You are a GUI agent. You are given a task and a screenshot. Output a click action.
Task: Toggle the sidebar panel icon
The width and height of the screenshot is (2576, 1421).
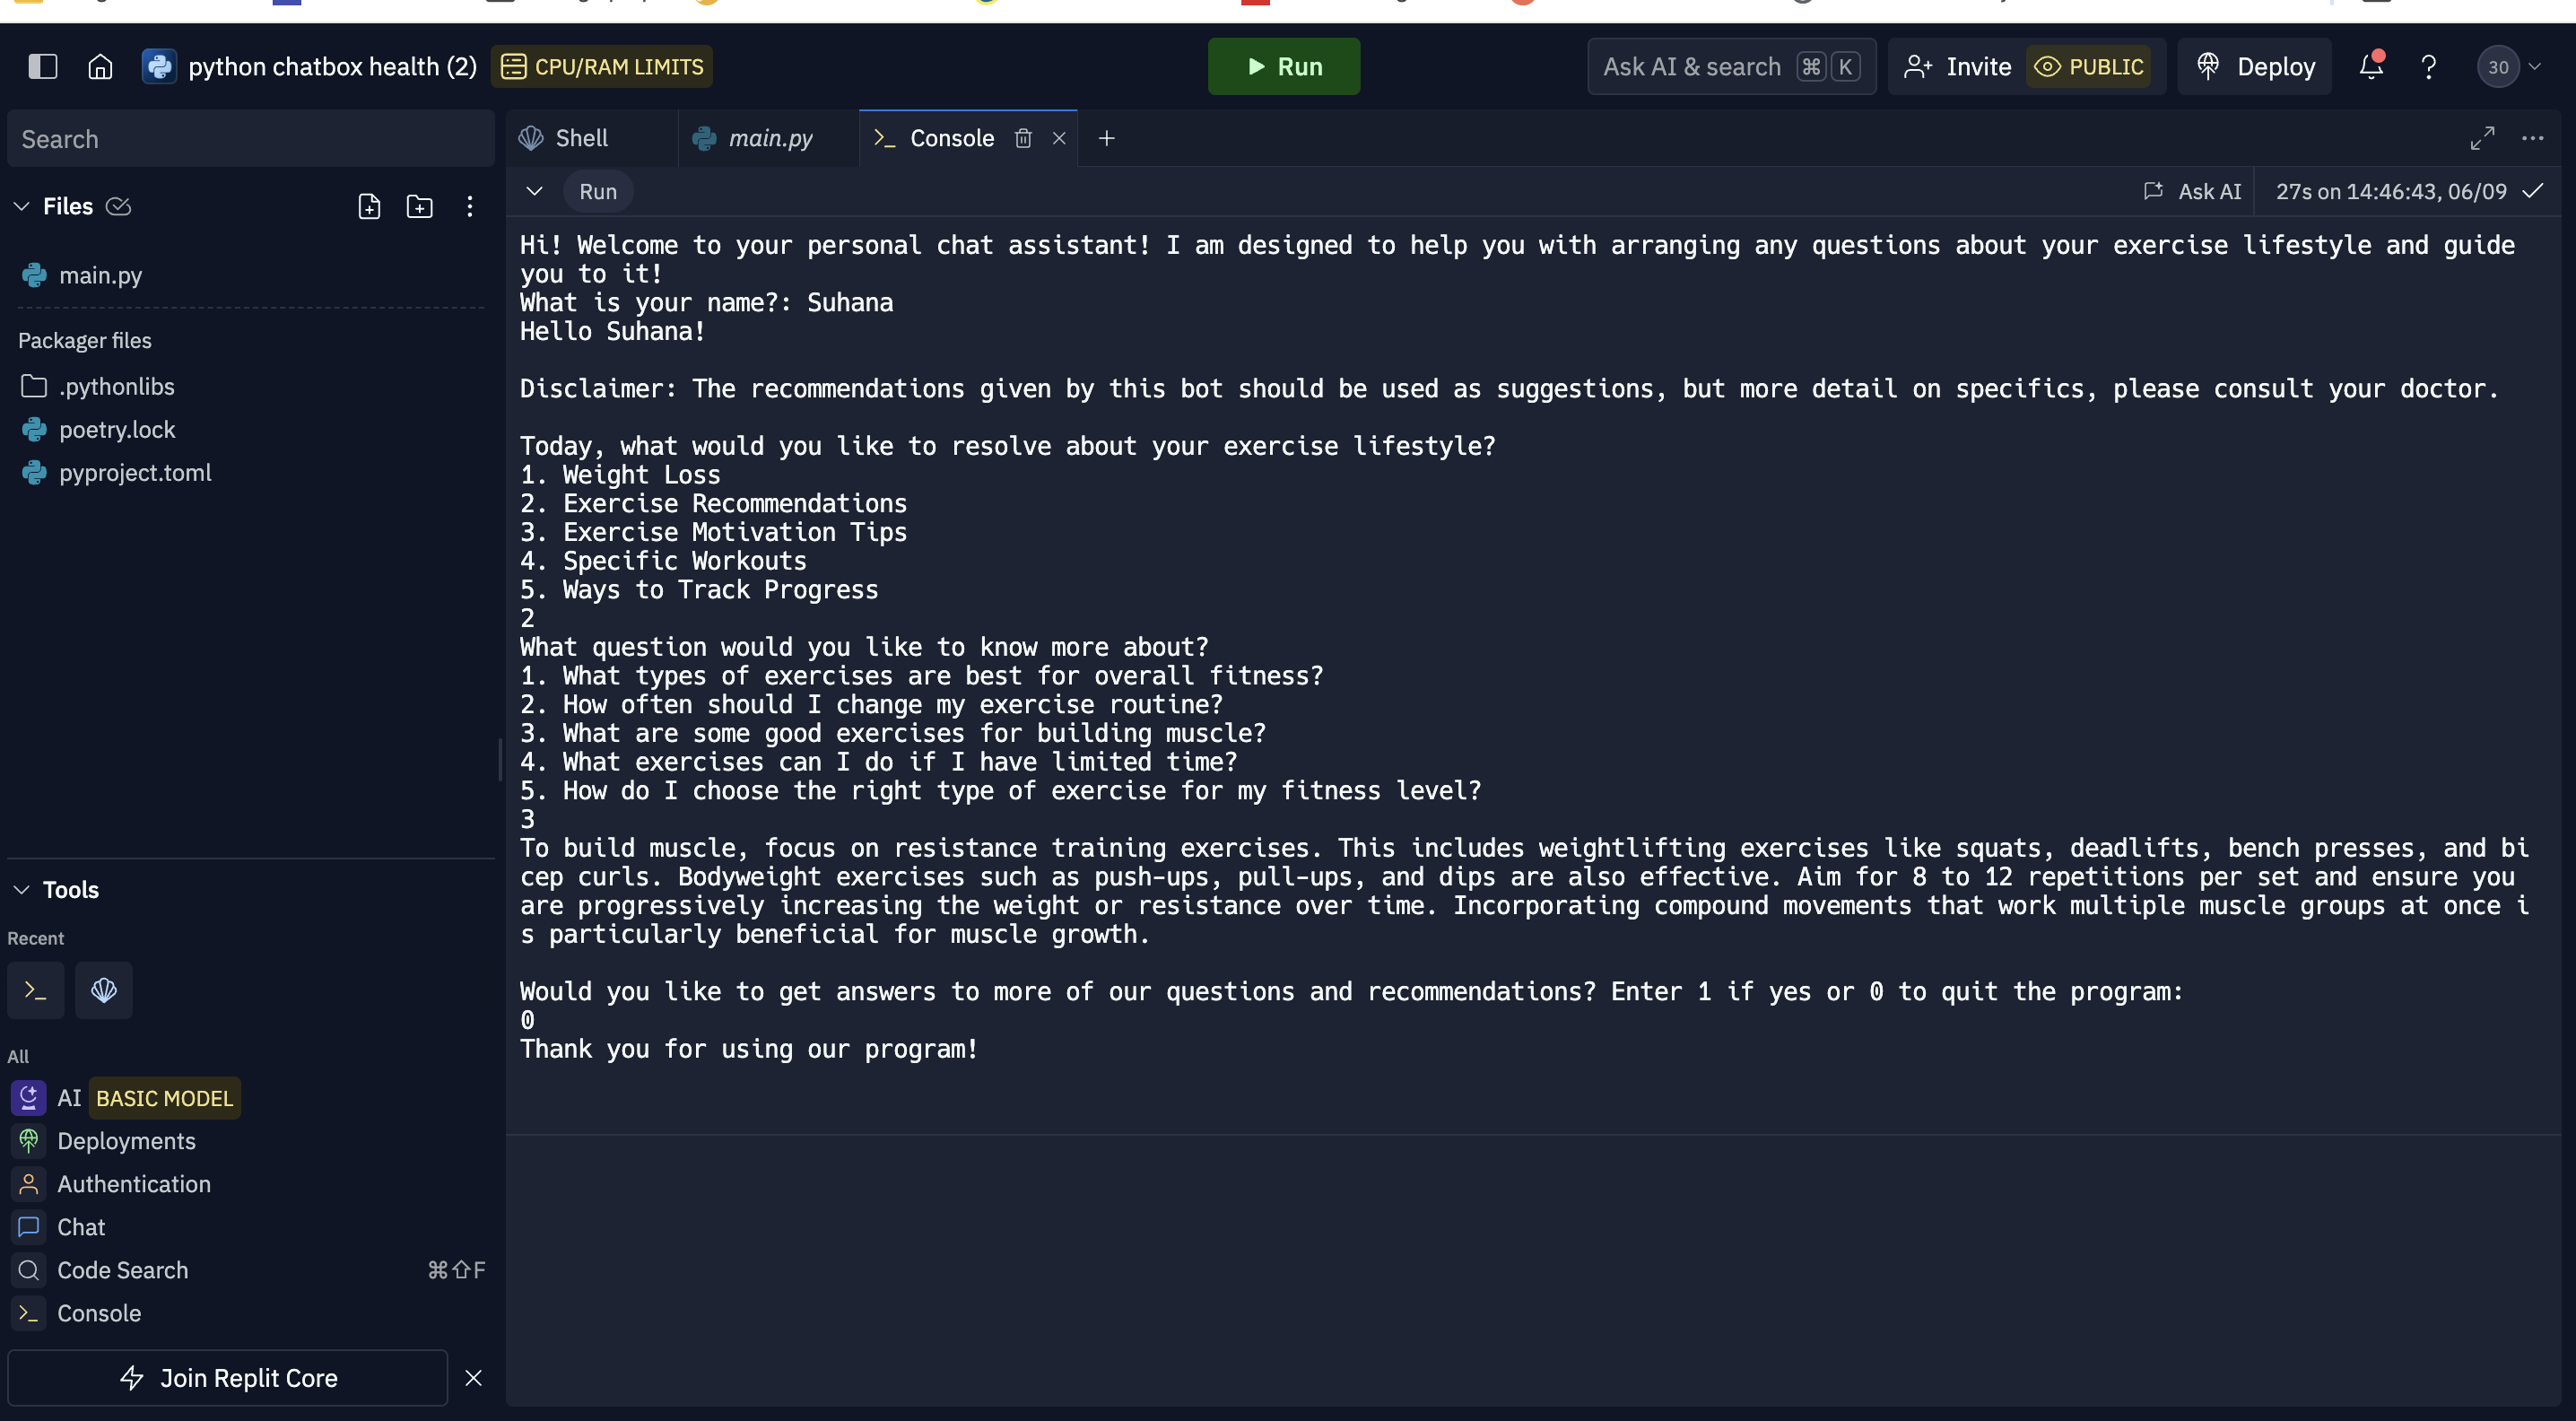click(x=42, y=67)
